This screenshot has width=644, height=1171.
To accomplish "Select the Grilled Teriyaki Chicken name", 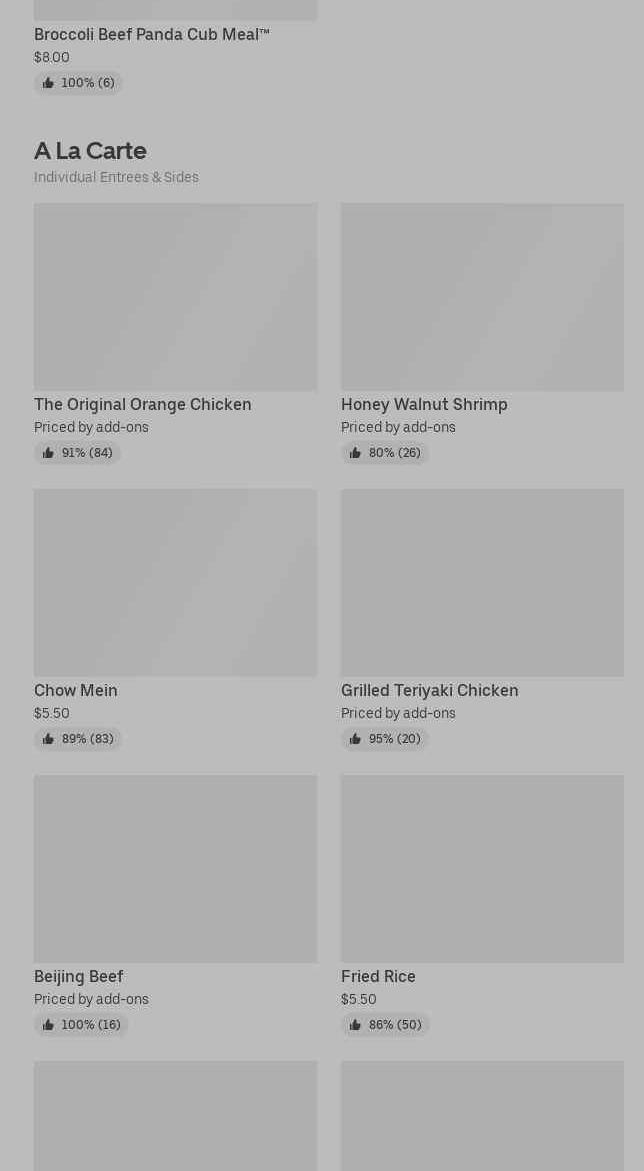I will 430,690.
